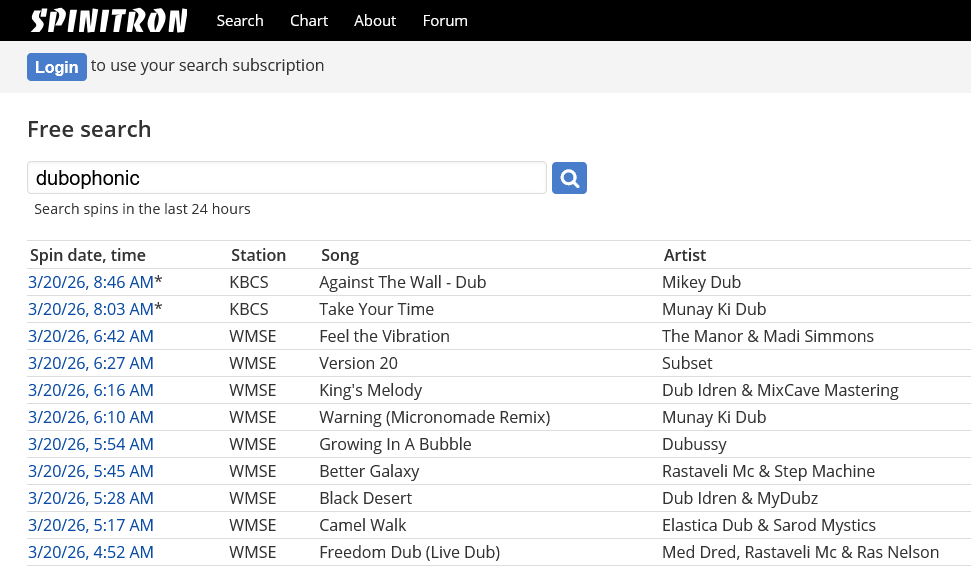The width and height of the screenshot is (971, 572).
Task: Click artist 'Dub Idren & MixCave Mastering'
Action: pyautogui.click(x=780, y=391)
